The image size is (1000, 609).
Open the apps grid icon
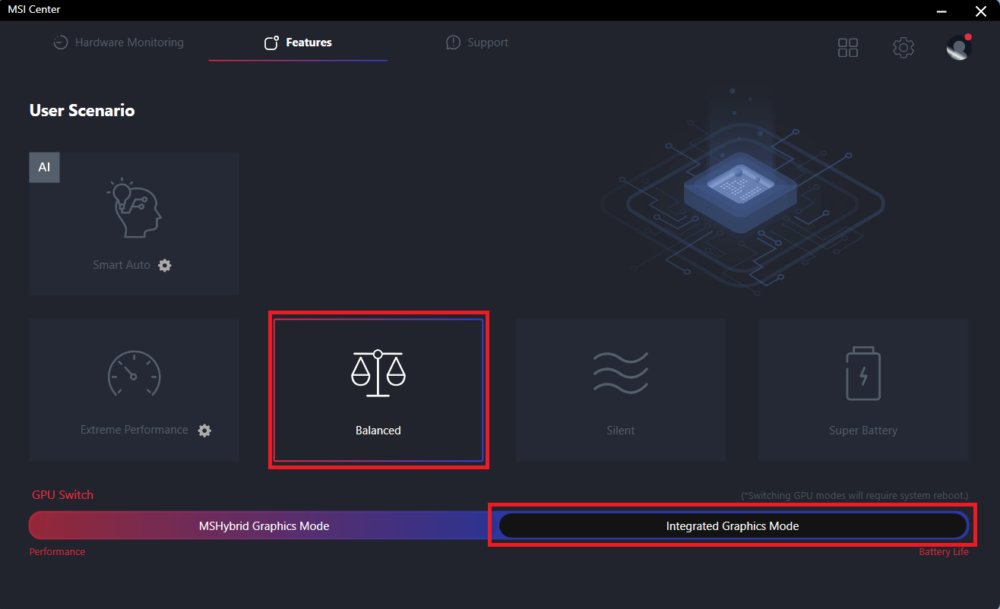click(x=848, y=47)
